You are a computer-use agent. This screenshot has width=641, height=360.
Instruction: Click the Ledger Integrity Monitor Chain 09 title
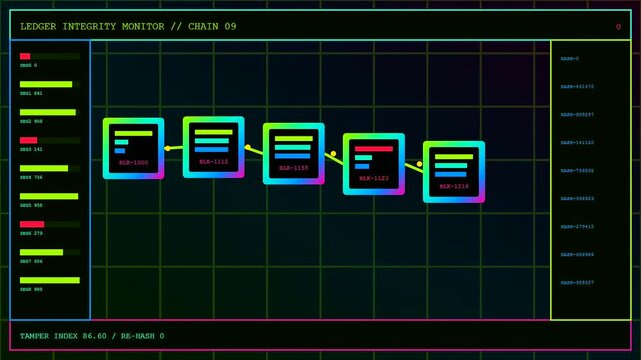[128, 27]
